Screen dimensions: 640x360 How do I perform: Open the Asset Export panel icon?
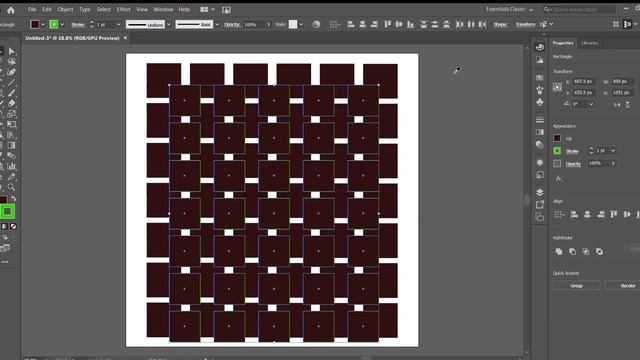[540, 204]
